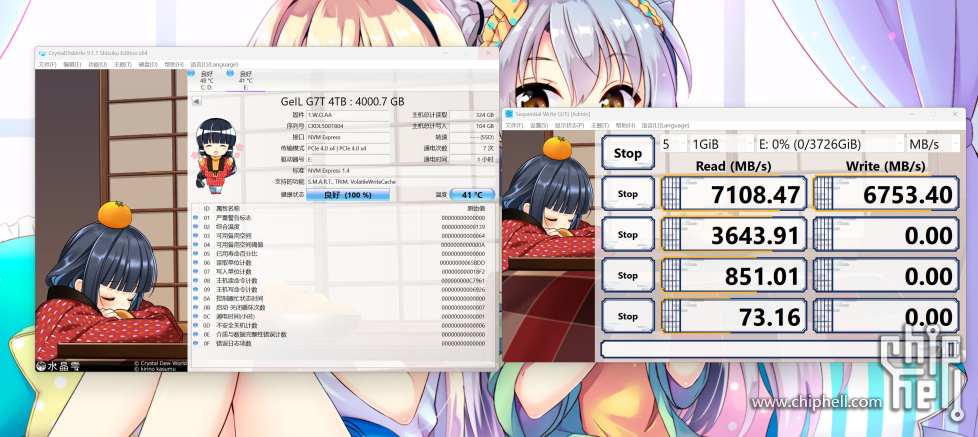Click Stop button beside 73.16 read

(627, 316)
